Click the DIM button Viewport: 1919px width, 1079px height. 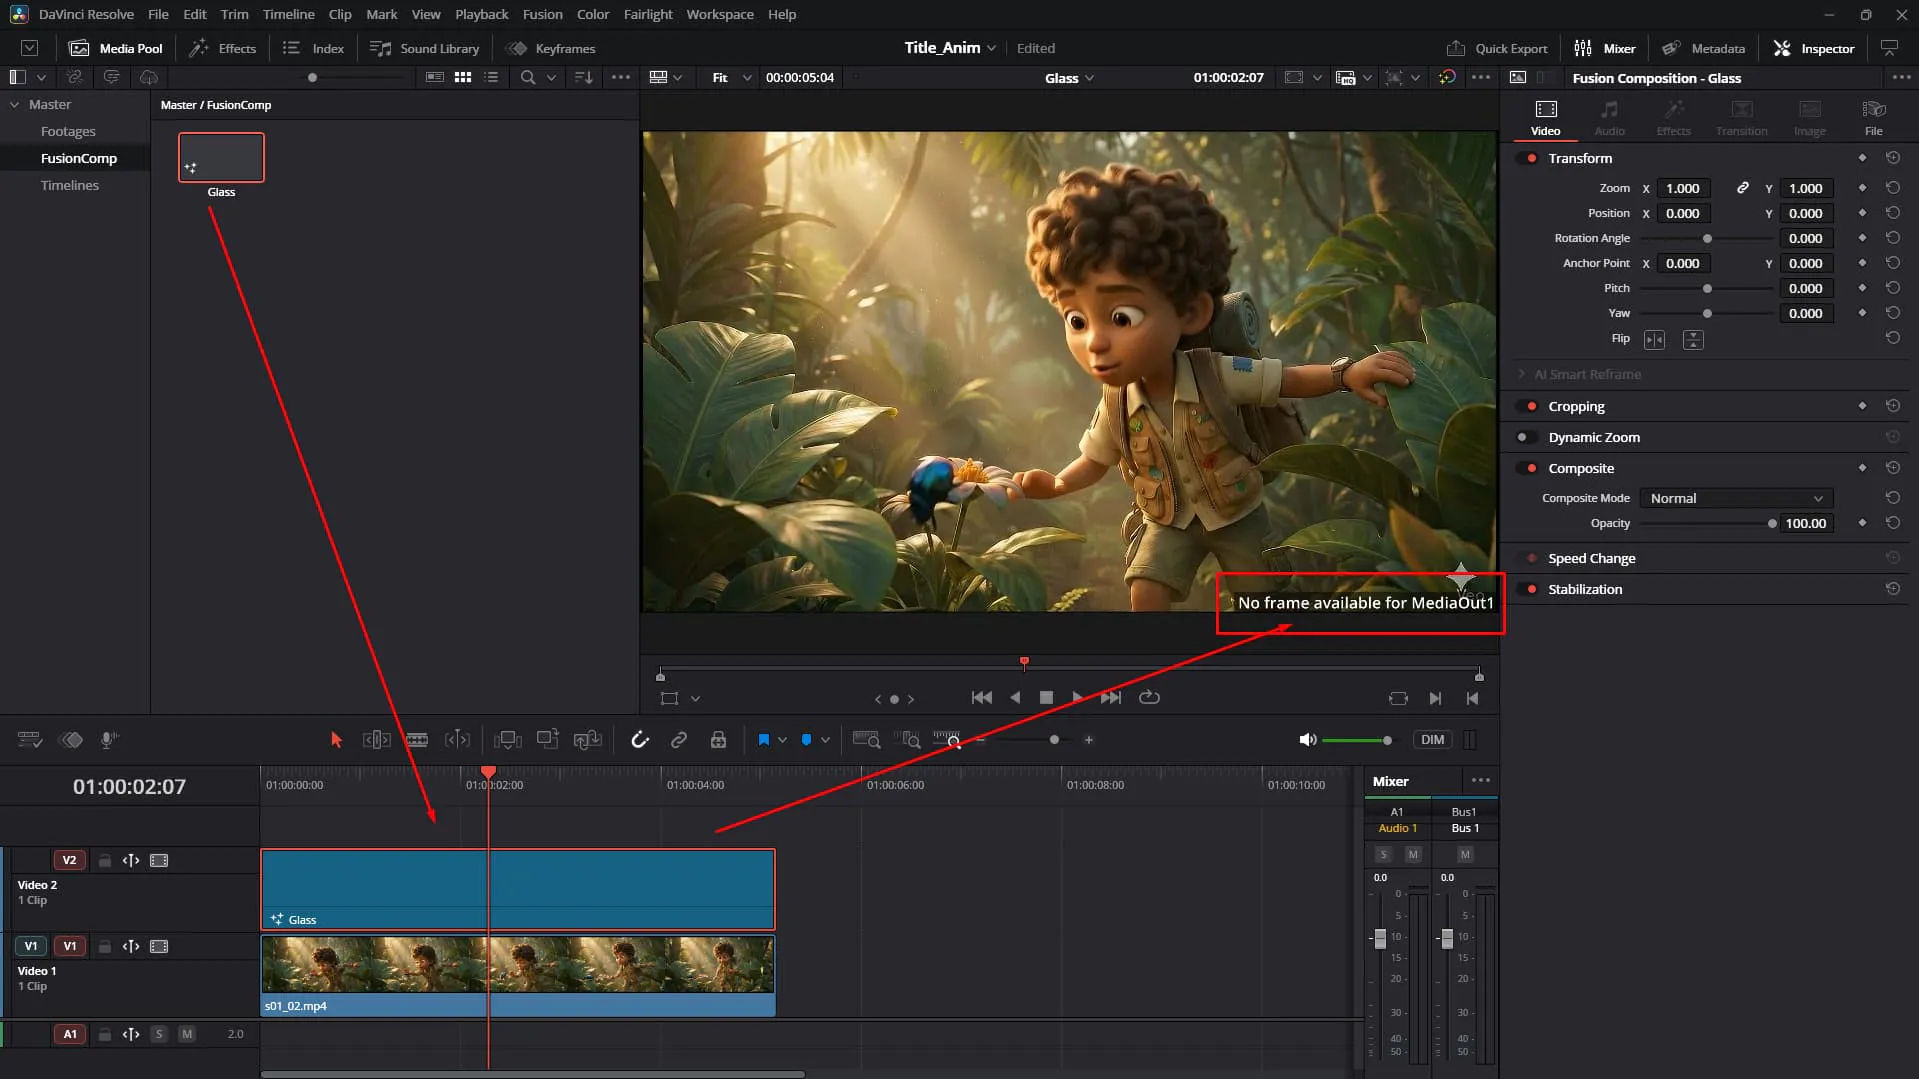[x=1433, y=740]
